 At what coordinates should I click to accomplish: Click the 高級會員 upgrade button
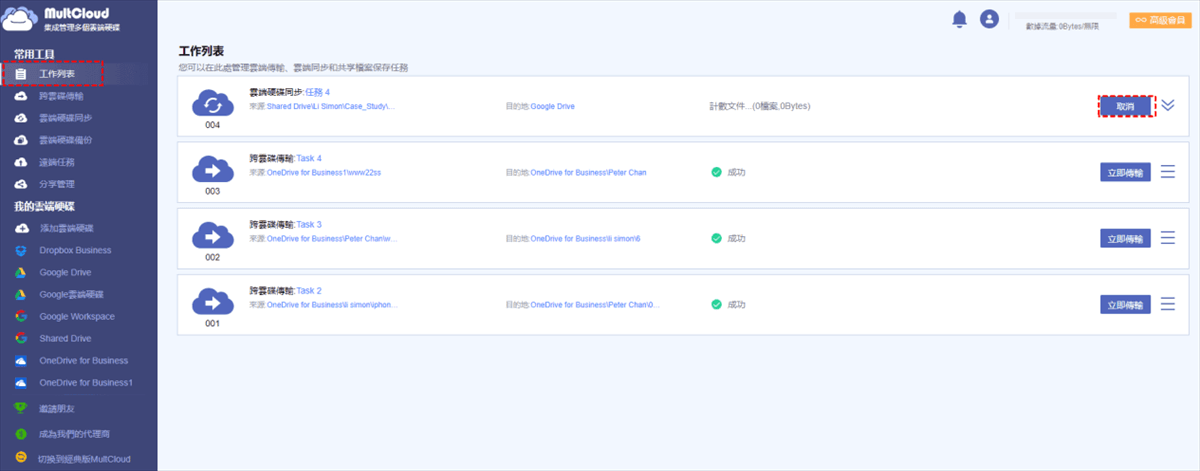(x=1160, y=19)
